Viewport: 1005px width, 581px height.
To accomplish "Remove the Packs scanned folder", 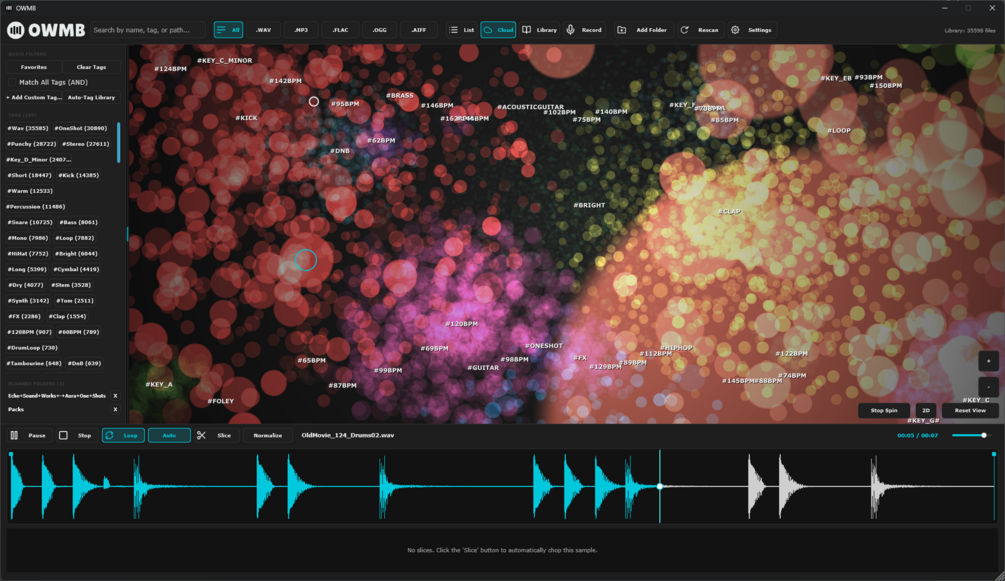I will [x=115, y=409].
